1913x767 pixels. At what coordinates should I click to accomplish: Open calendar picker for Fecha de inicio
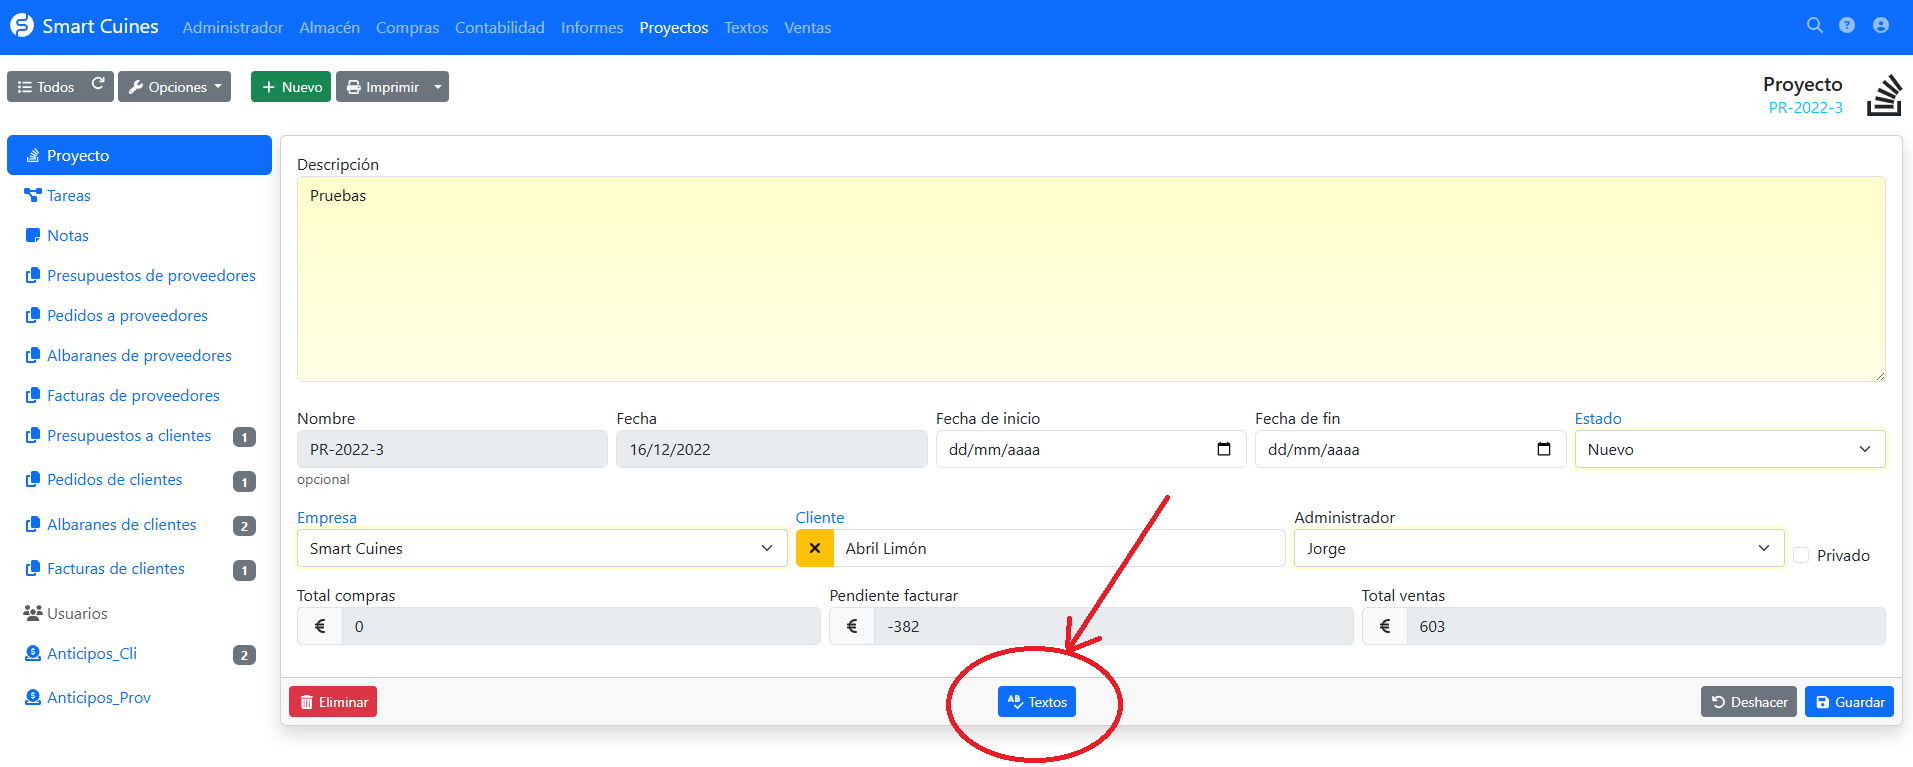tap(1223, 449)
